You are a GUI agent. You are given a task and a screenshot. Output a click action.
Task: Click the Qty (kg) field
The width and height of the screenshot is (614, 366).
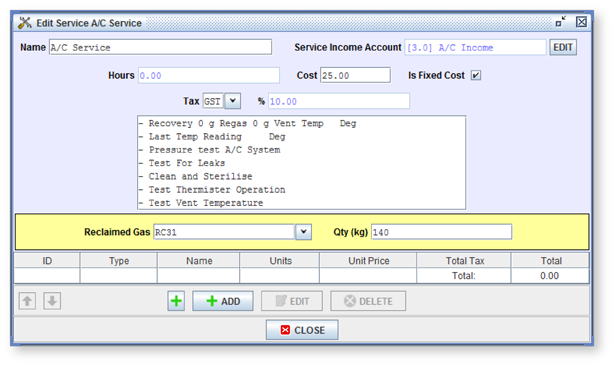coord(442,232)
